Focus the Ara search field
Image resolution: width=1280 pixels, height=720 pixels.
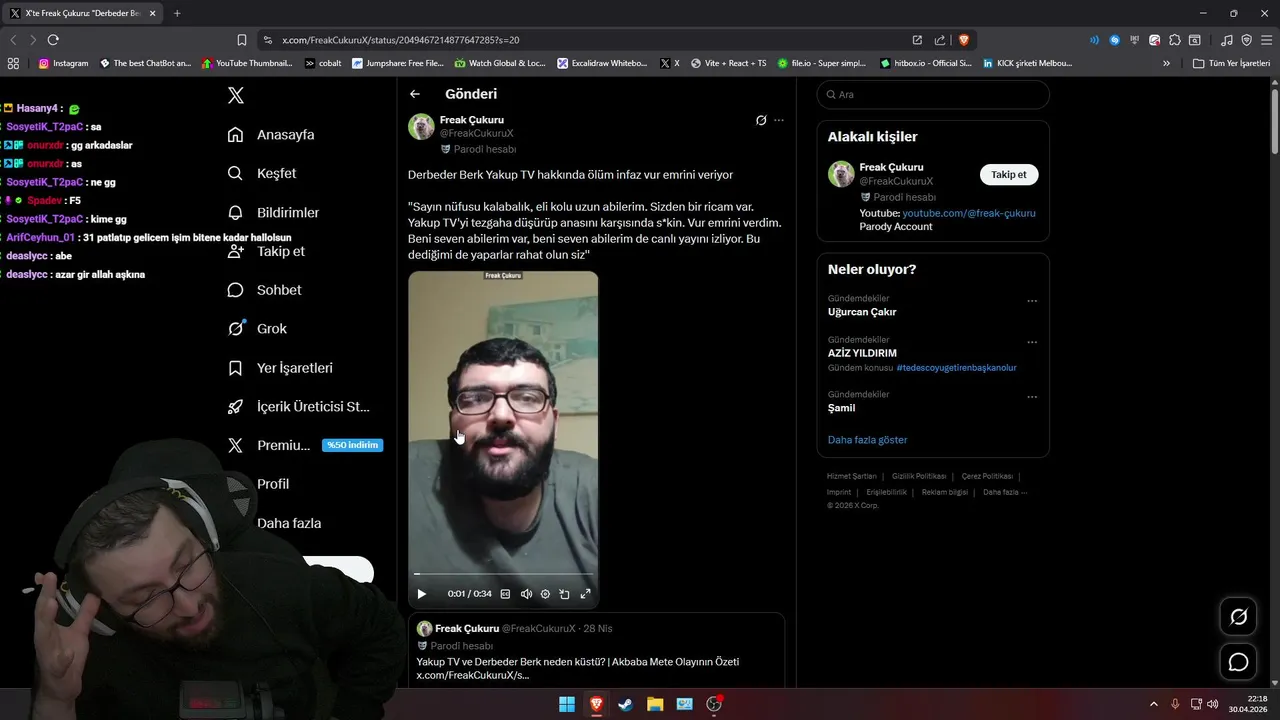[933, 94]
